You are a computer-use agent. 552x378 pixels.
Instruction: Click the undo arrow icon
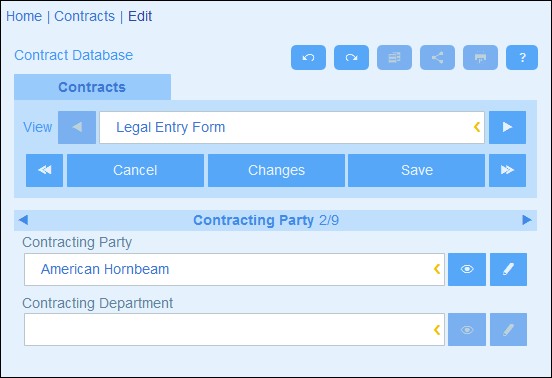point(308,57)
